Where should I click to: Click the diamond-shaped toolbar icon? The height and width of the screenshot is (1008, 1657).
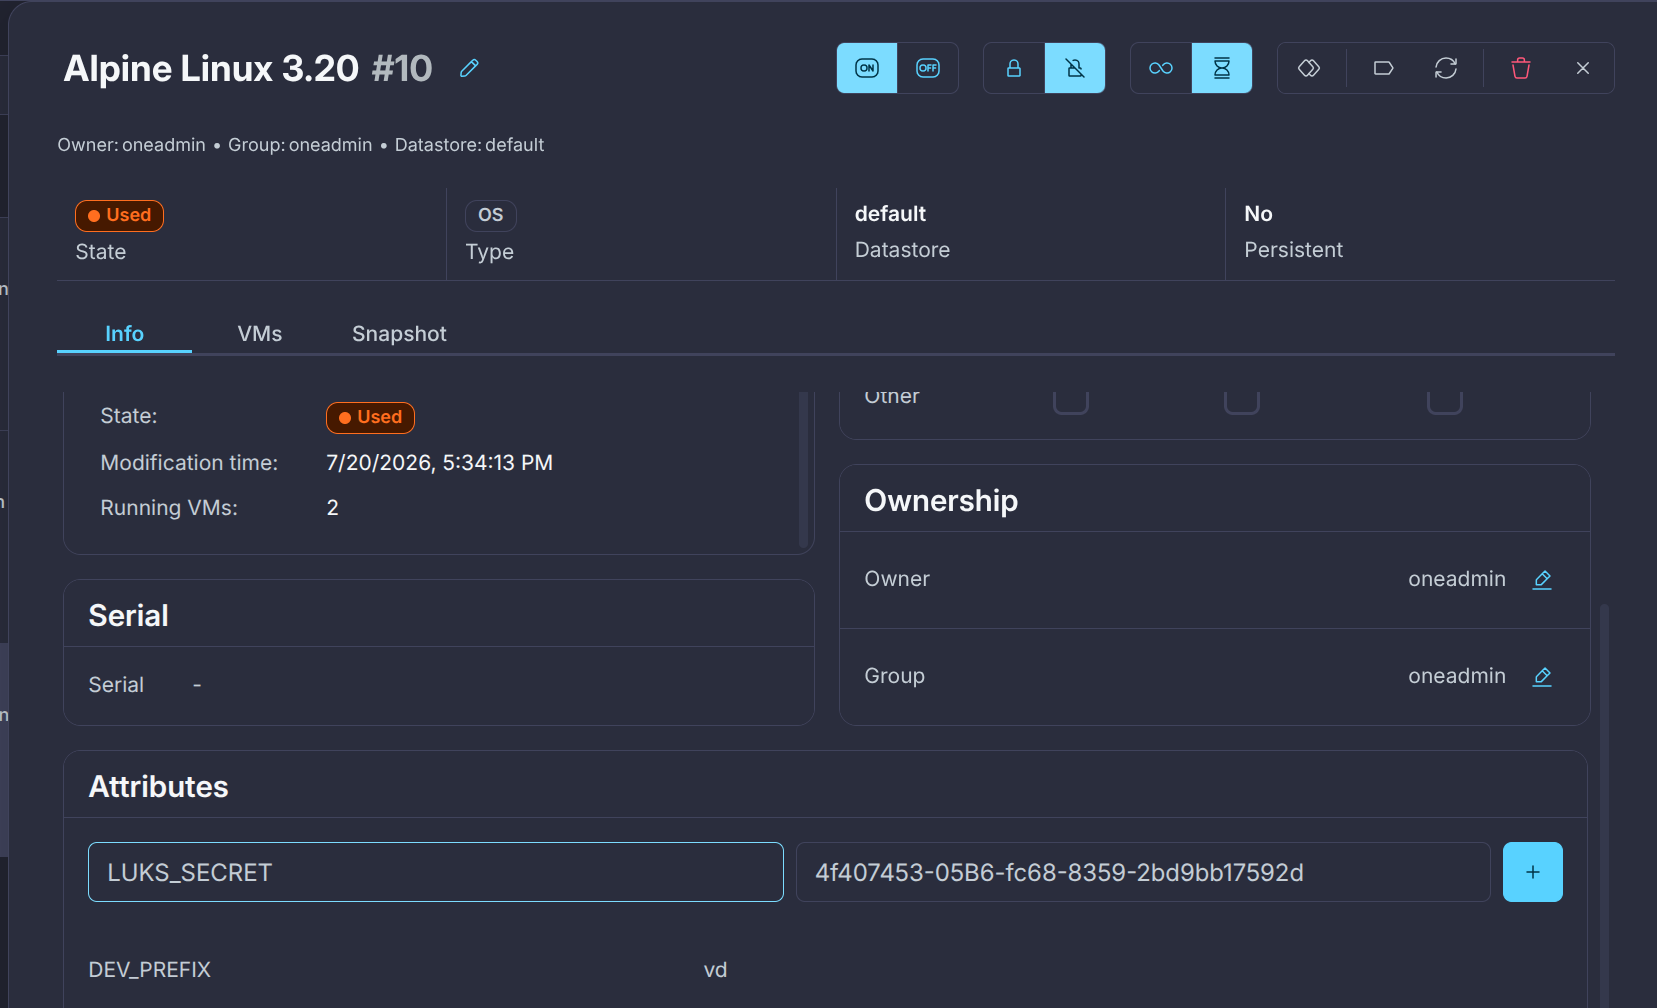[x=1309, y=68]
